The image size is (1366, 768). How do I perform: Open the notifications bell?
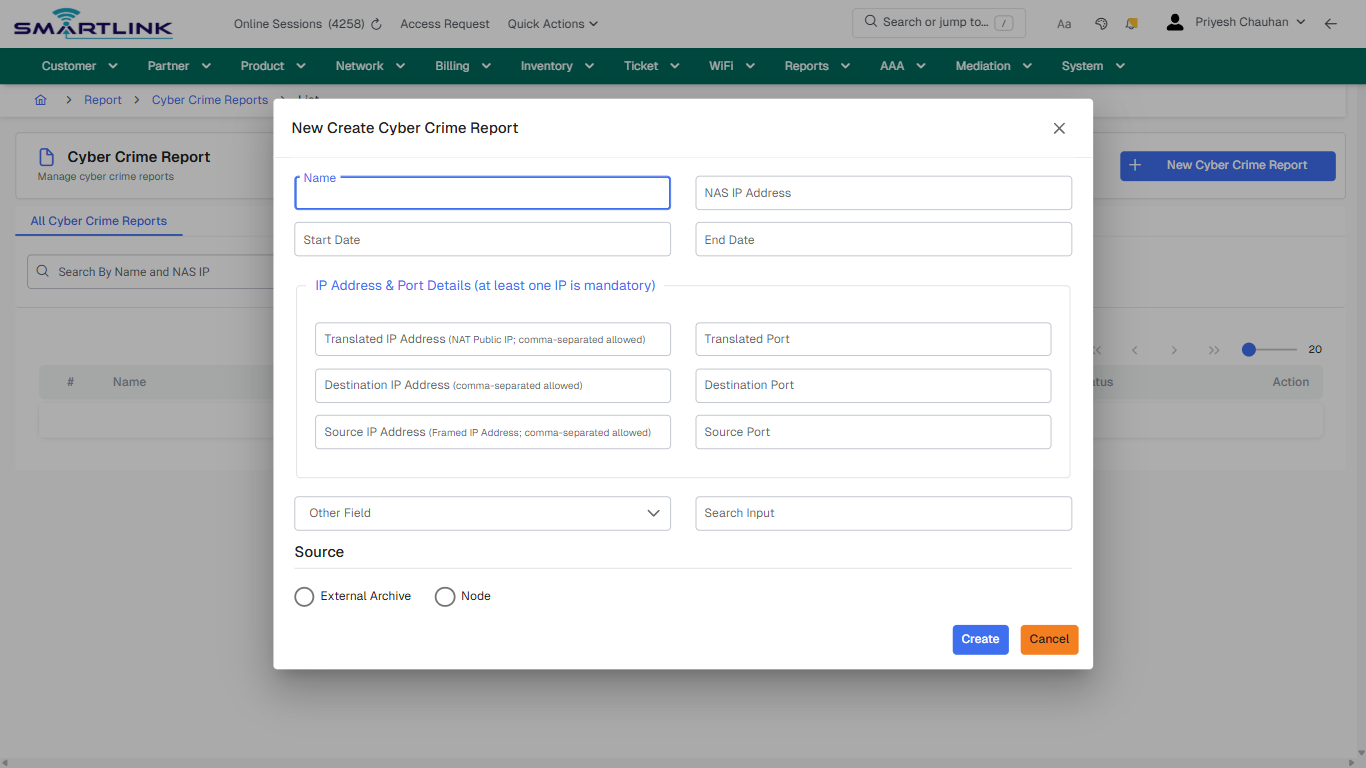point(1131,22)
